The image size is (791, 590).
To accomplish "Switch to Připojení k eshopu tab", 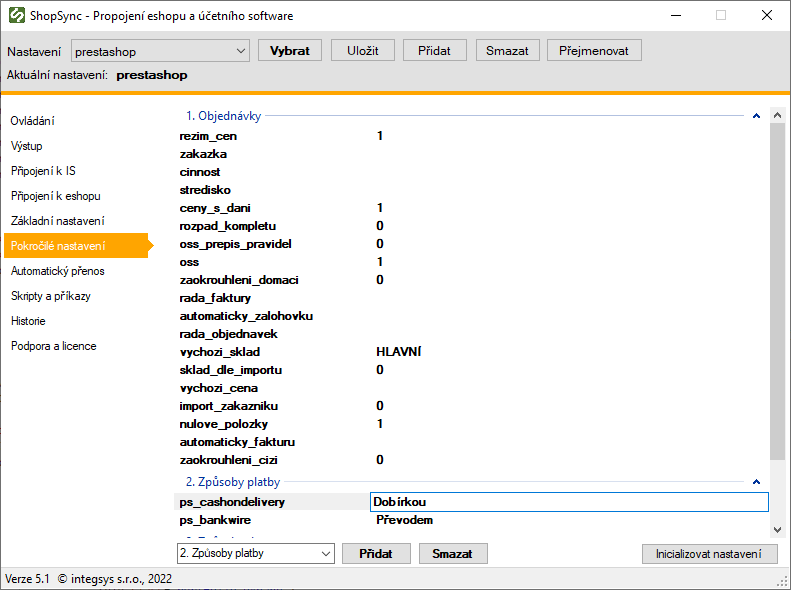I will click(56, 196).
